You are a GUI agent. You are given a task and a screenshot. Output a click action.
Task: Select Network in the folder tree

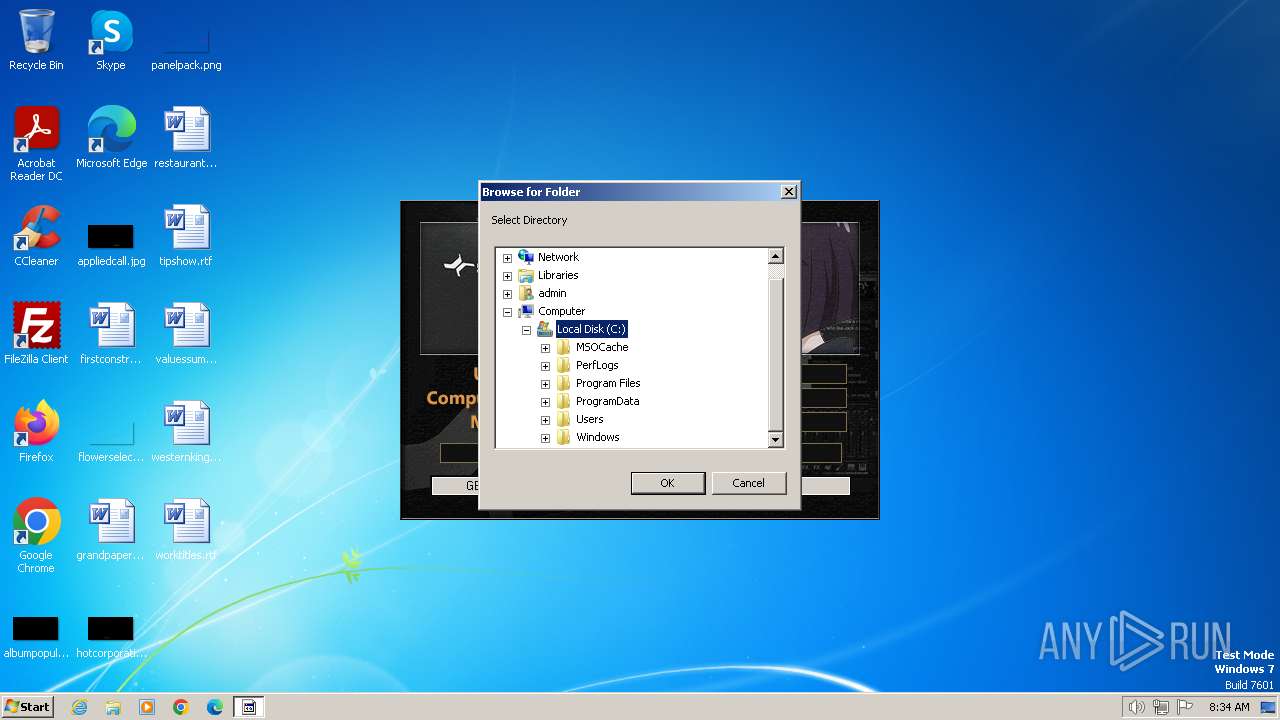[x=558, y=257]
